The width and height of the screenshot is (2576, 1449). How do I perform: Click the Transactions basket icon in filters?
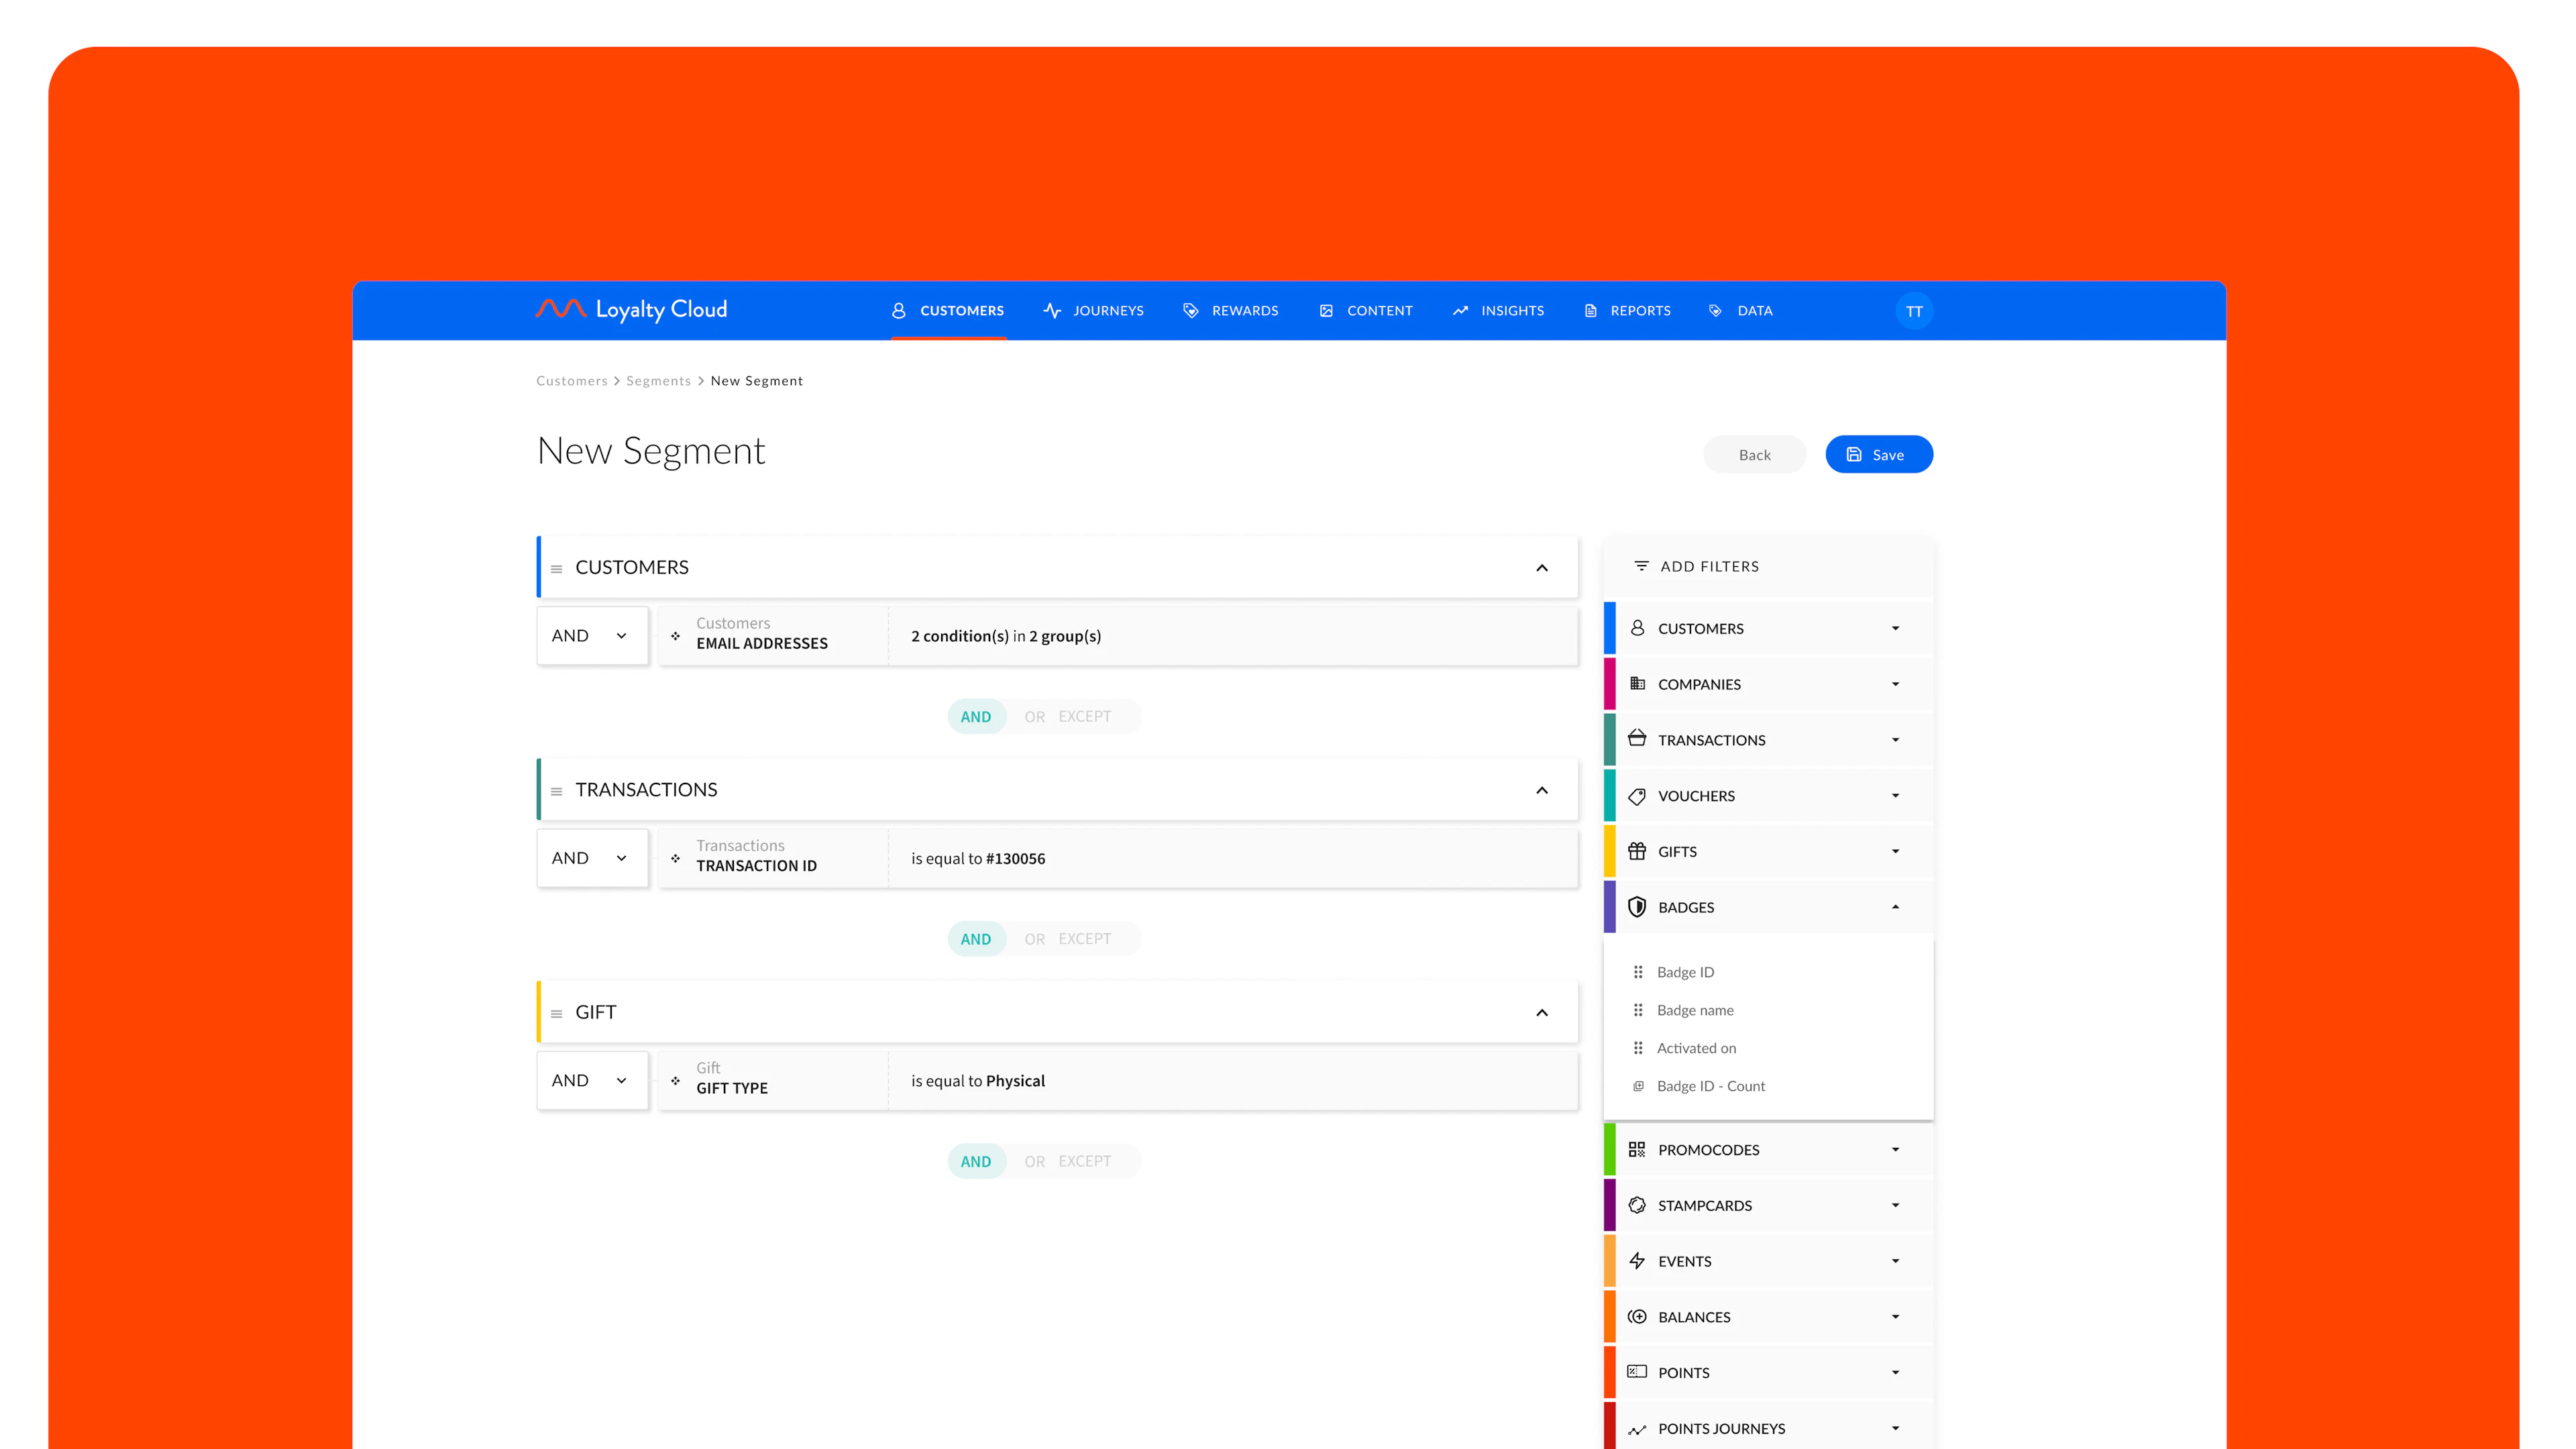1637,739
